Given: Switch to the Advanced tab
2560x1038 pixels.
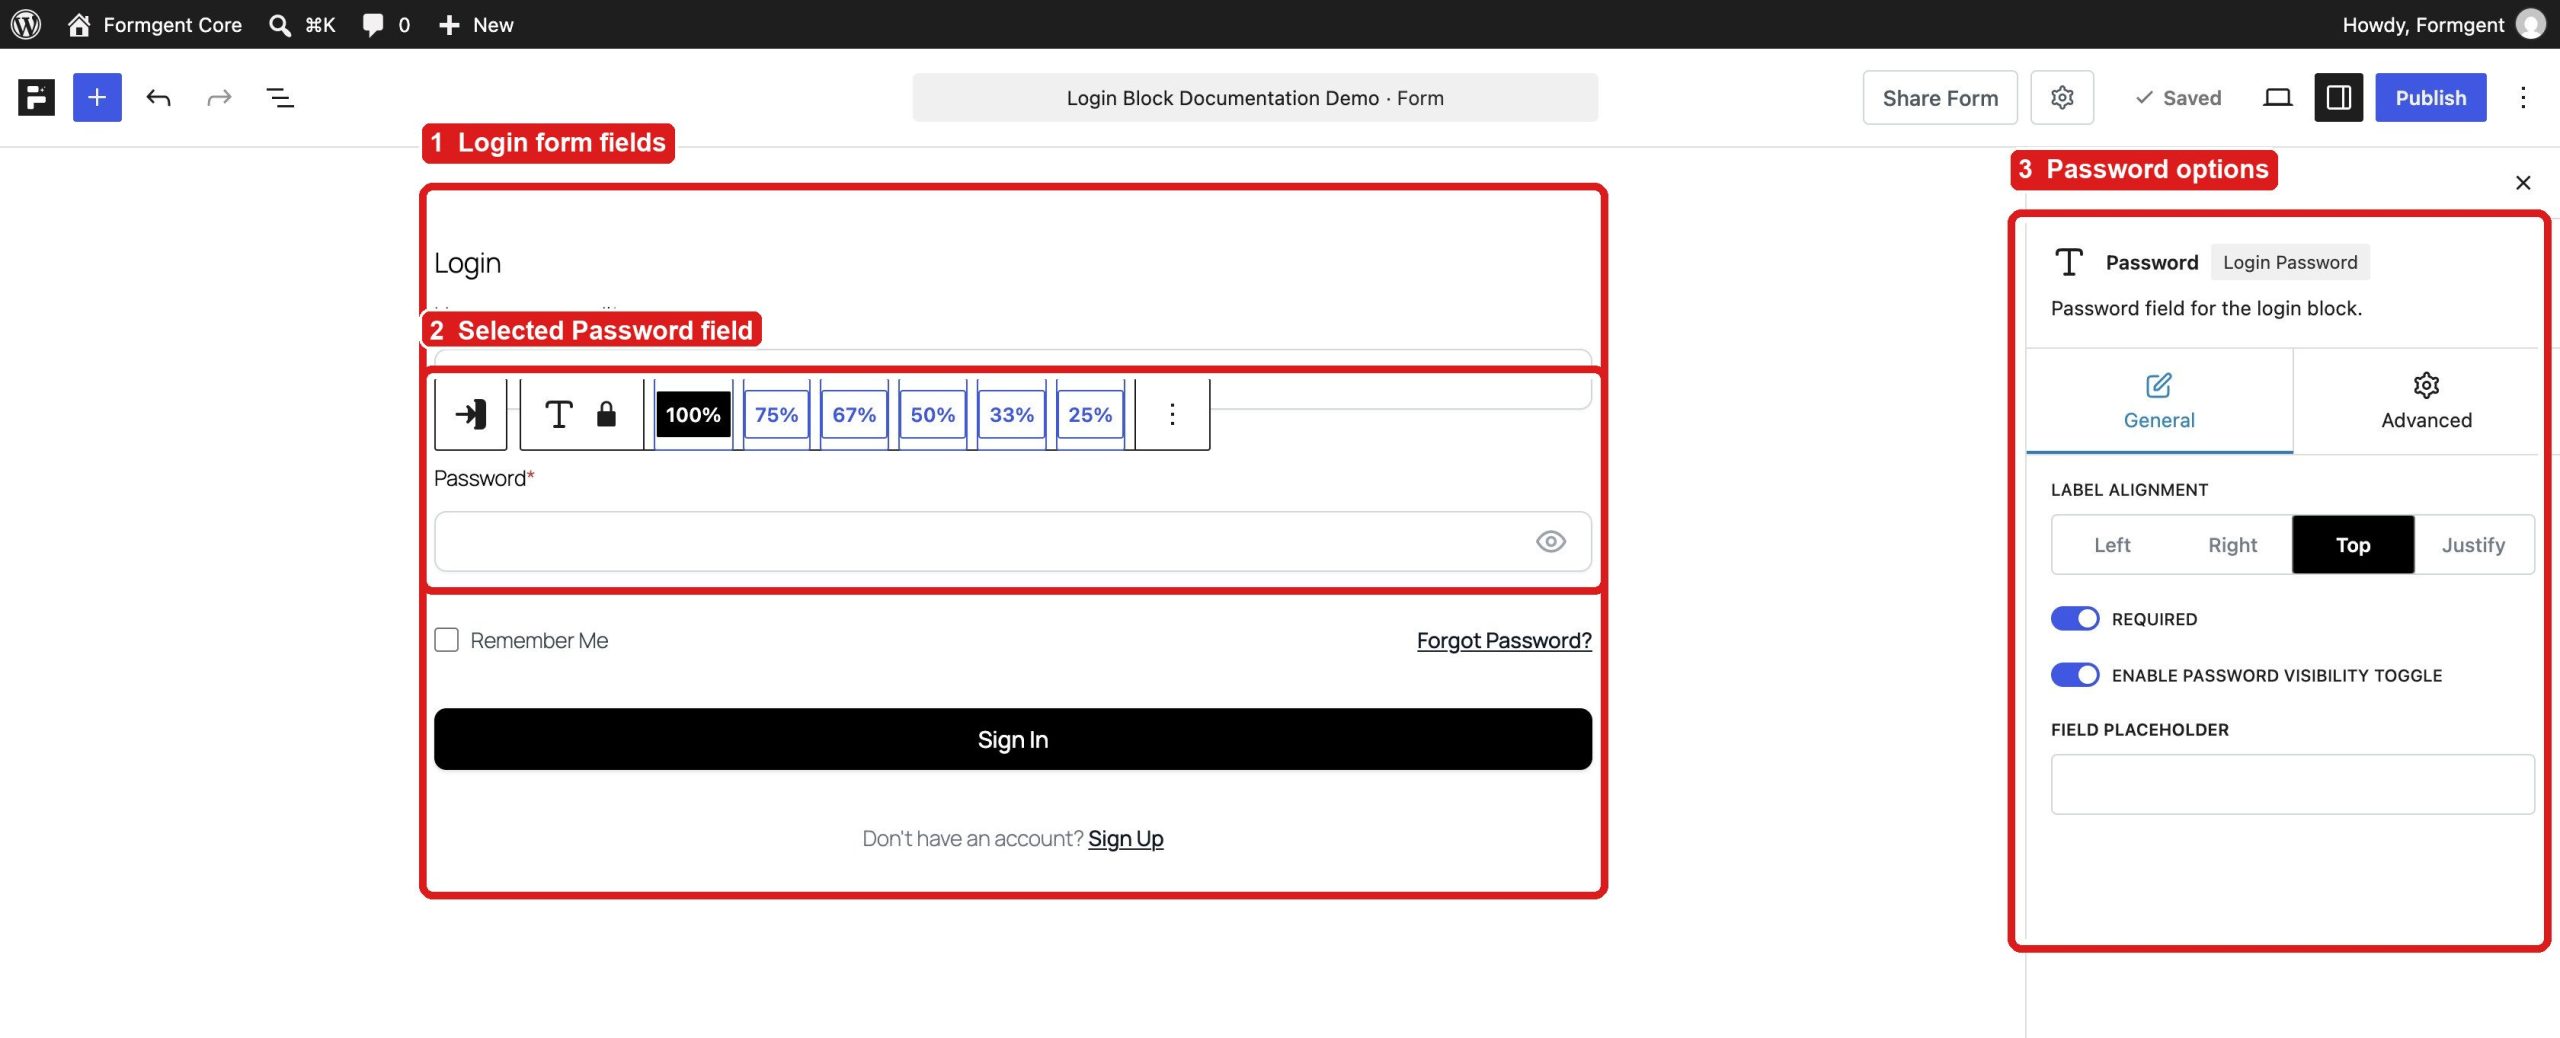Looking at the screenshot, I should [2426, 401].
